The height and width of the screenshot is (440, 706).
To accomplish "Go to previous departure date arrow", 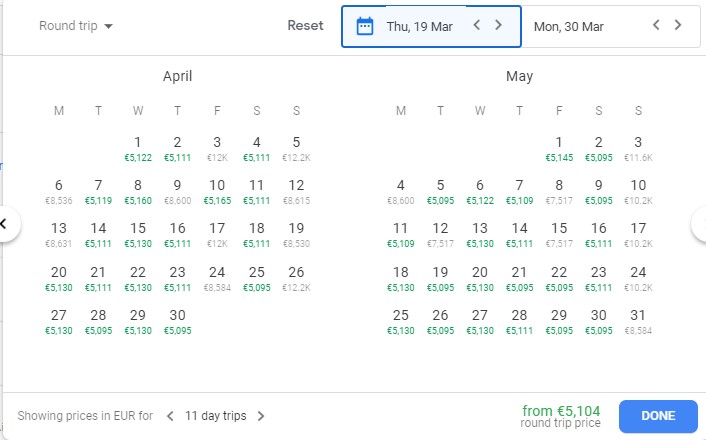I will (478, 25).
